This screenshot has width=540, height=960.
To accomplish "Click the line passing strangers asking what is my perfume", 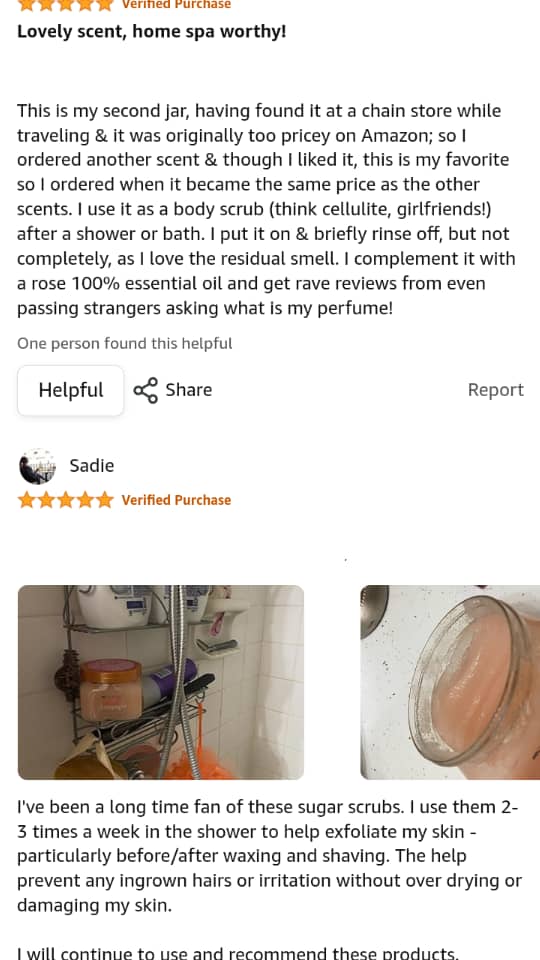I will coord(204,308).
